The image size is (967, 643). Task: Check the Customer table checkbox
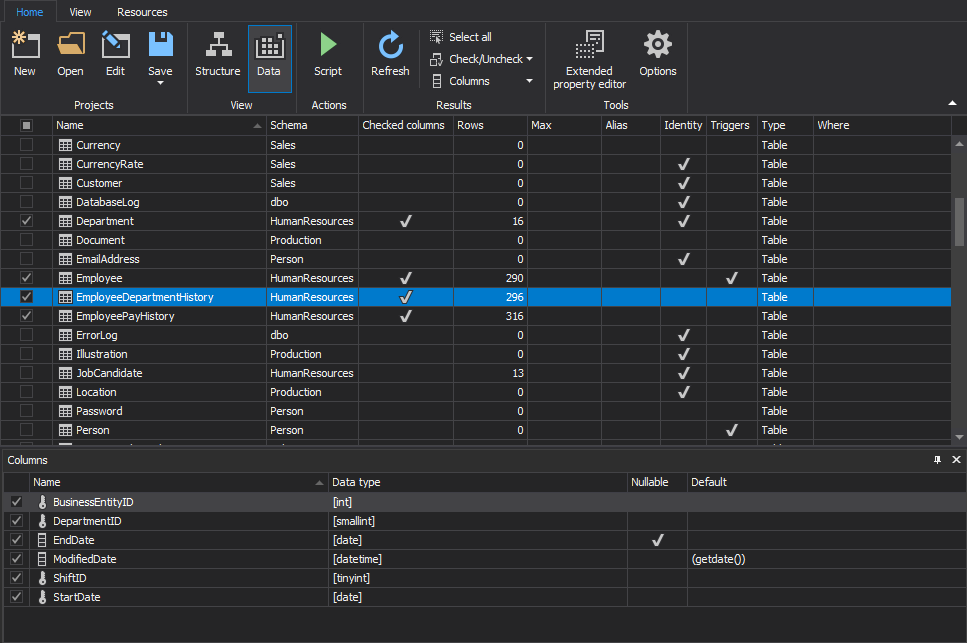(27, 183)
